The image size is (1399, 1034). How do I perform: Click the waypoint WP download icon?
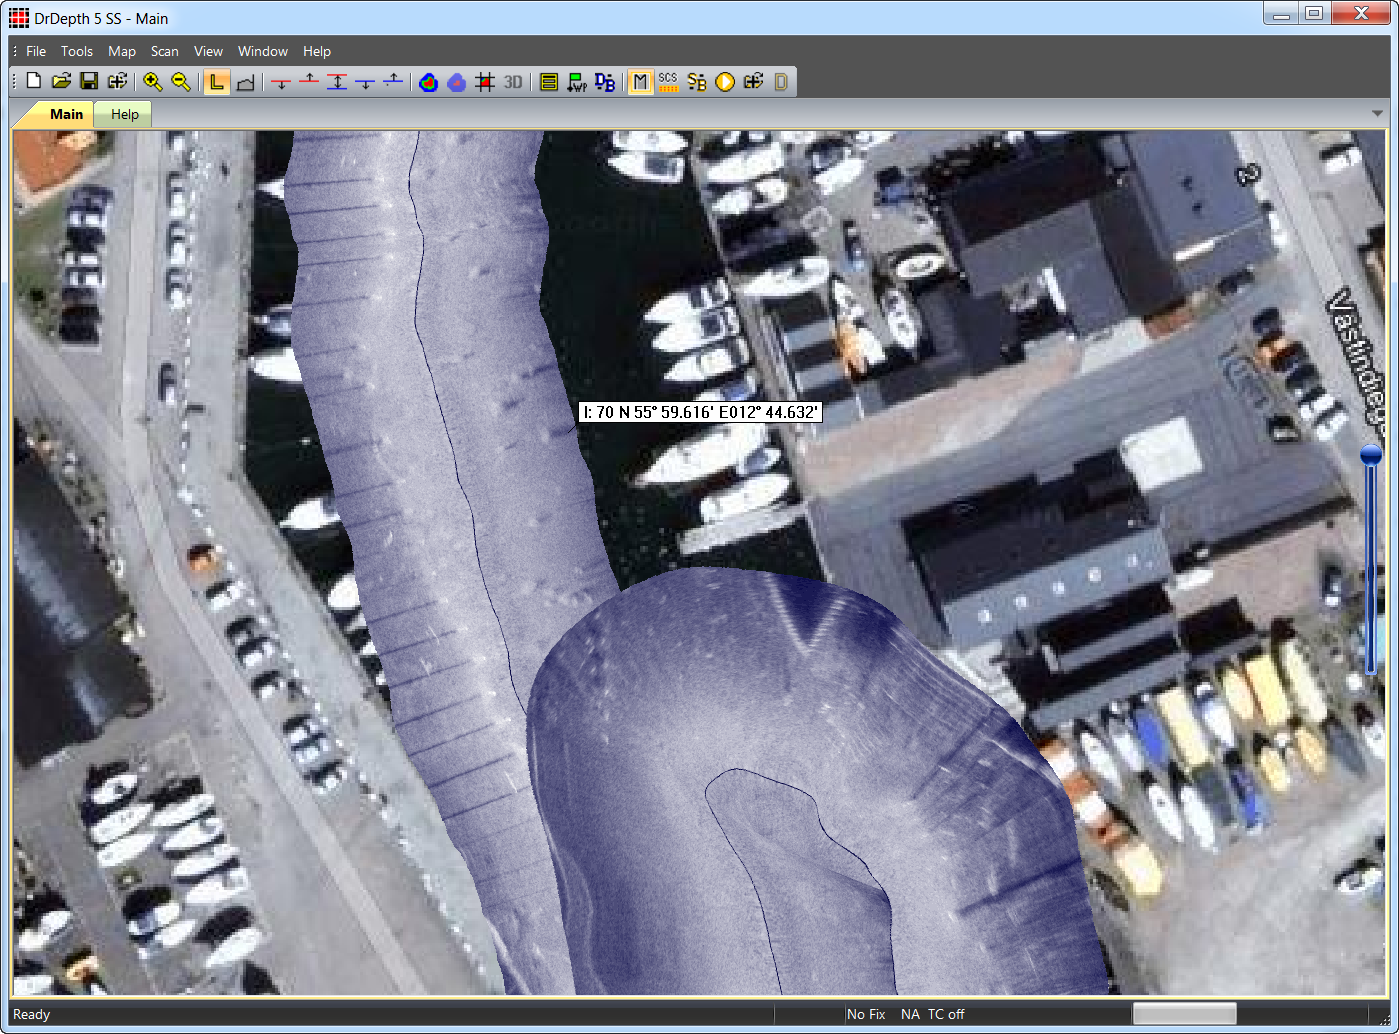(x=577, y=82)
